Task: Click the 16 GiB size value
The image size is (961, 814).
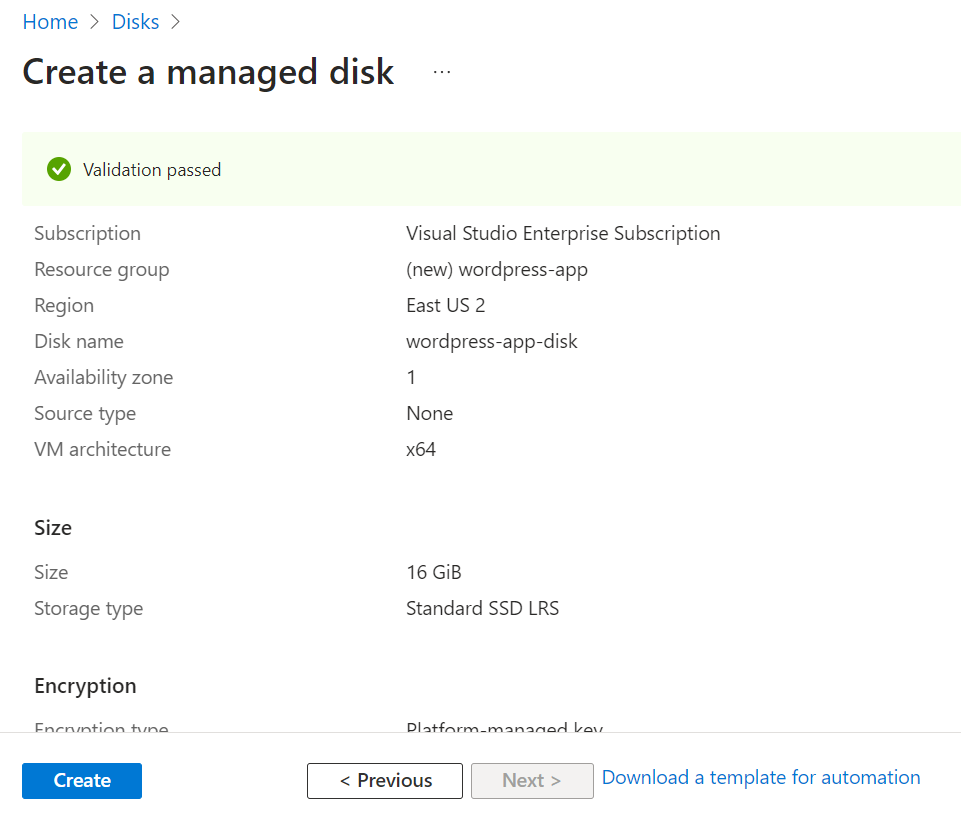Action: point(433,572)
